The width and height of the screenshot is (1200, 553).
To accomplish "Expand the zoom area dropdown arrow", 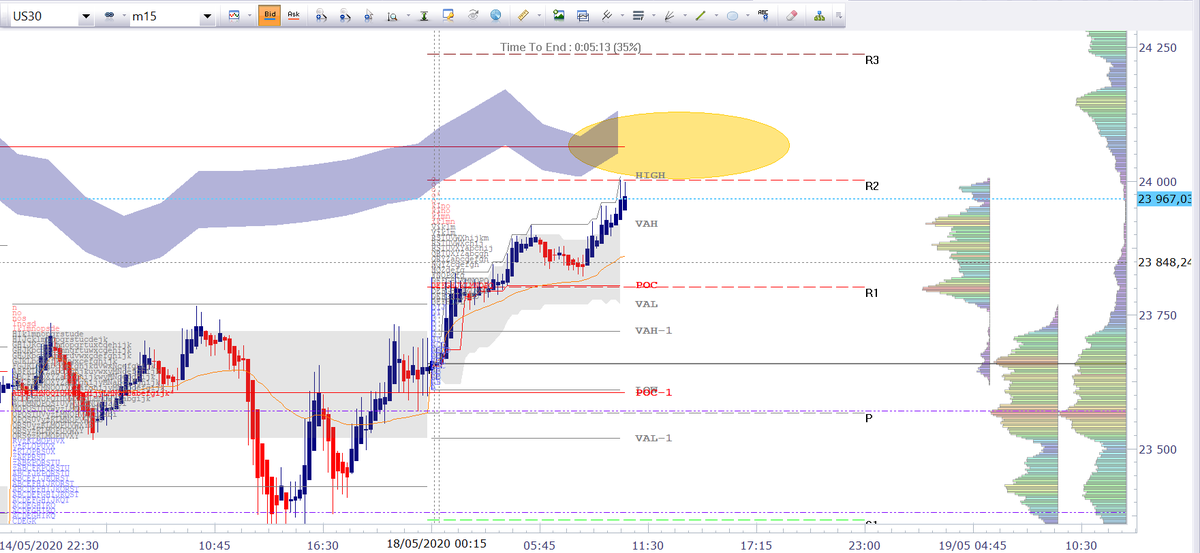I will click(x=408, y=16).
